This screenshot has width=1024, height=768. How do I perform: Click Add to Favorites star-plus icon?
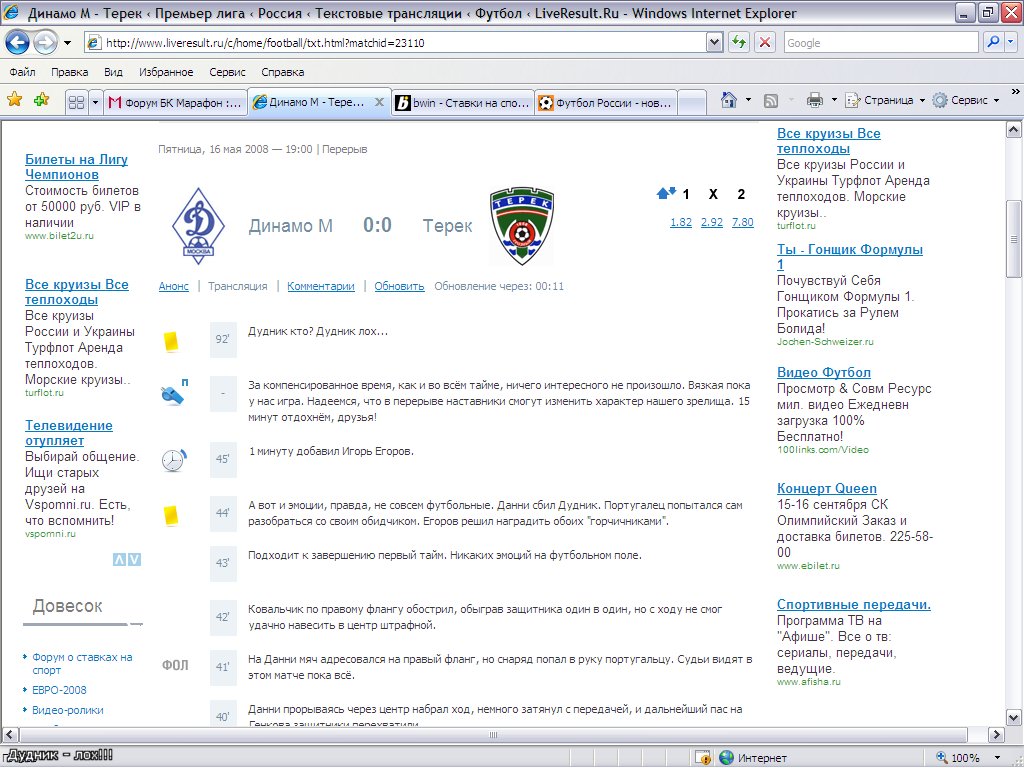[x=42, y=100]
